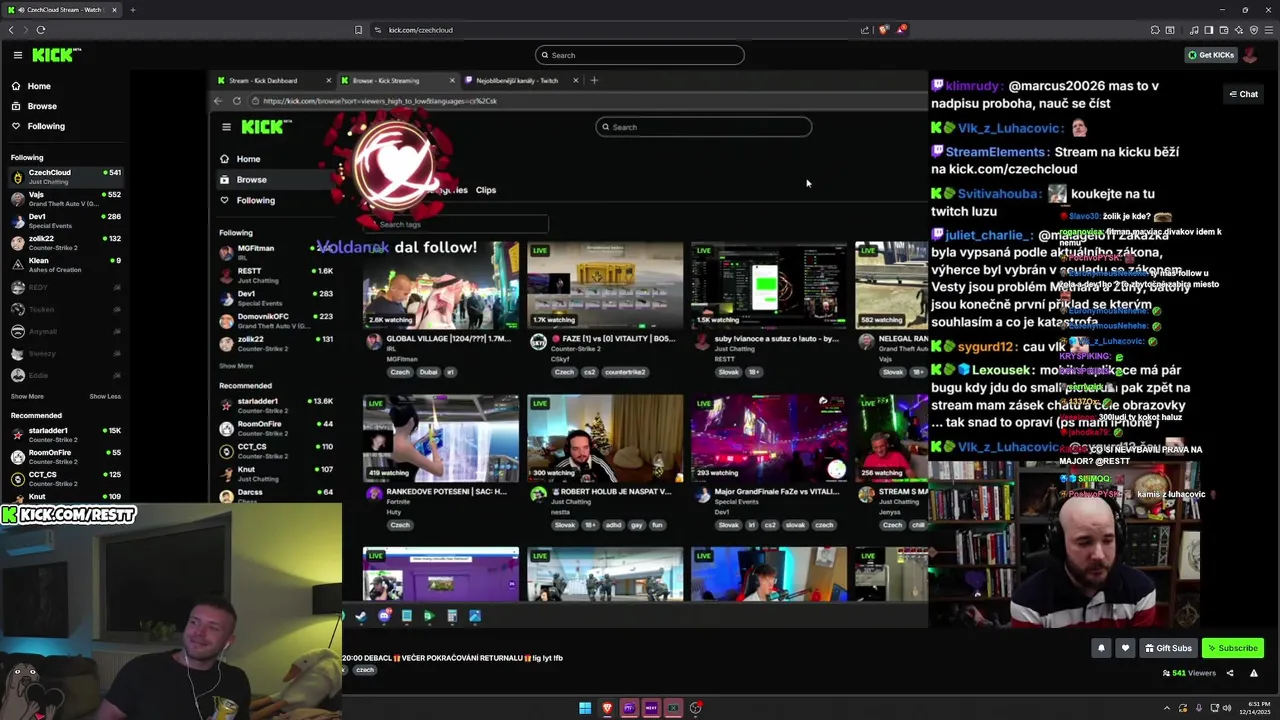Open offline Eddie channel in sidebar
This screenshot has width=1280, height=720.
click(x=65, y=375)
